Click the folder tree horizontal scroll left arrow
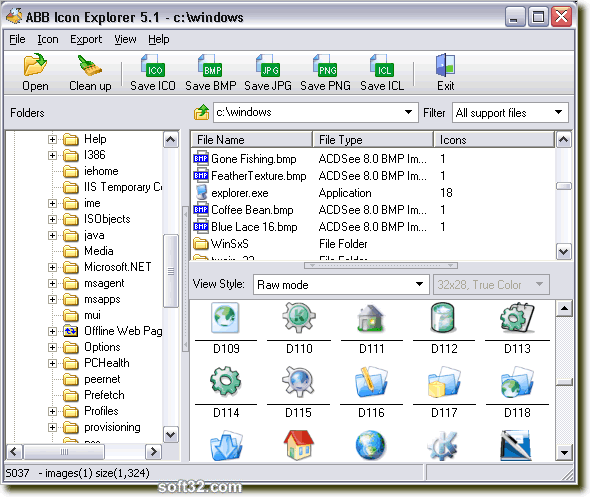Viewport: 590px width, 497px height. 14,451
